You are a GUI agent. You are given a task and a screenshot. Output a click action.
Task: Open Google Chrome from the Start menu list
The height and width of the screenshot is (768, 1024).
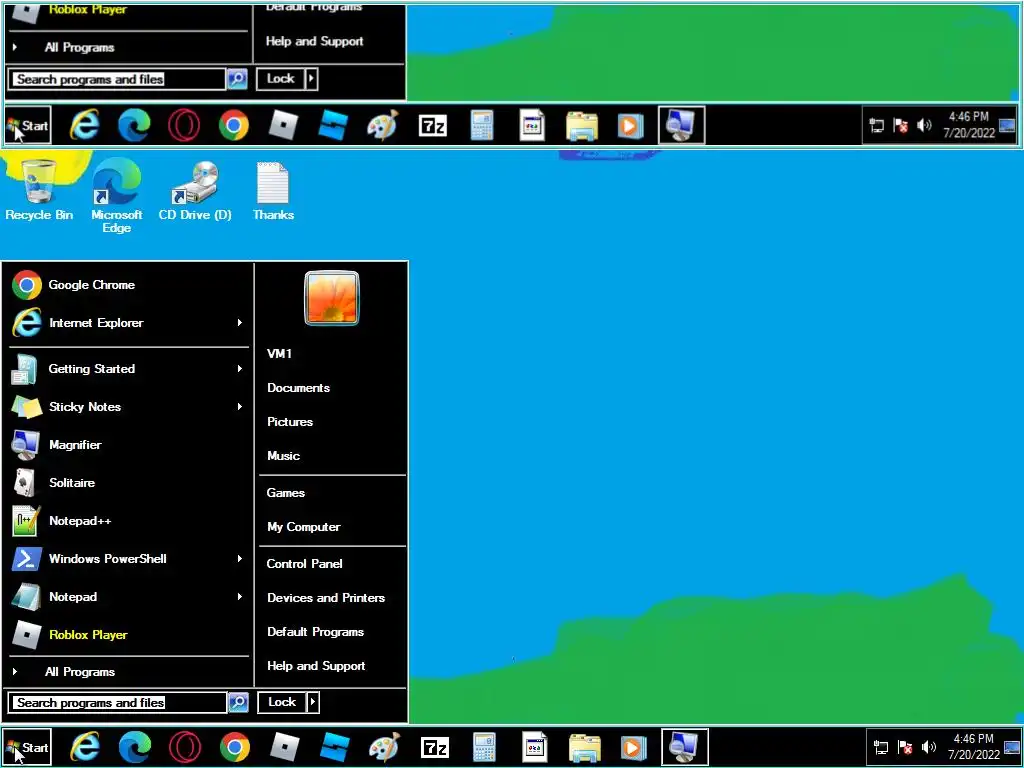coord(129,285)
